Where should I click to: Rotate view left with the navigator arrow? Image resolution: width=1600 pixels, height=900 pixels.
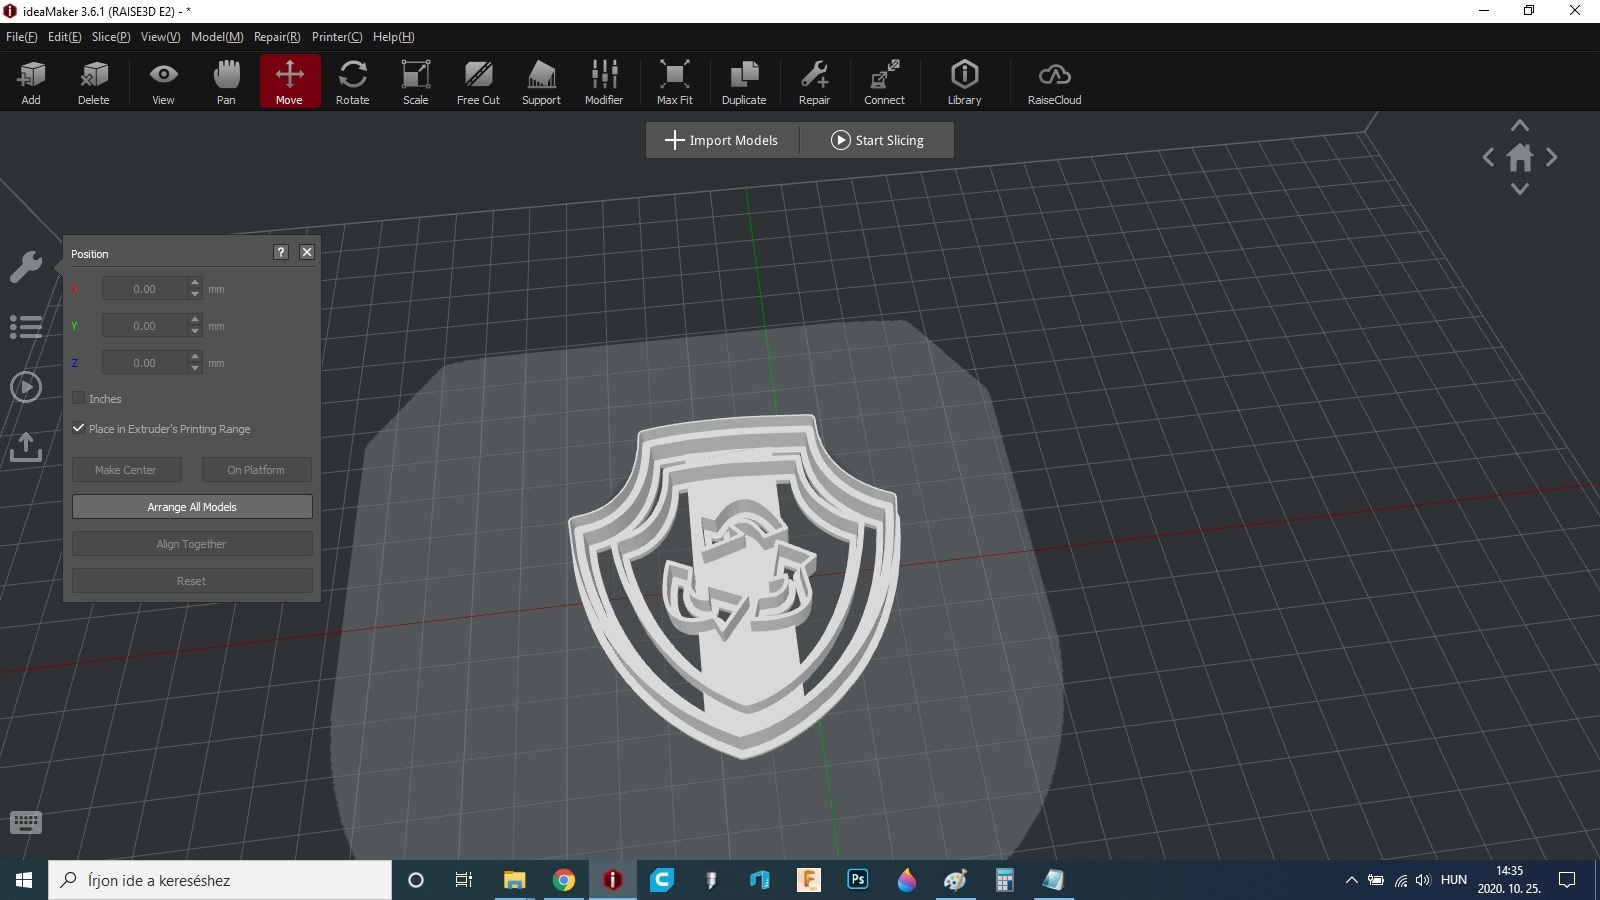point(1488,157)
